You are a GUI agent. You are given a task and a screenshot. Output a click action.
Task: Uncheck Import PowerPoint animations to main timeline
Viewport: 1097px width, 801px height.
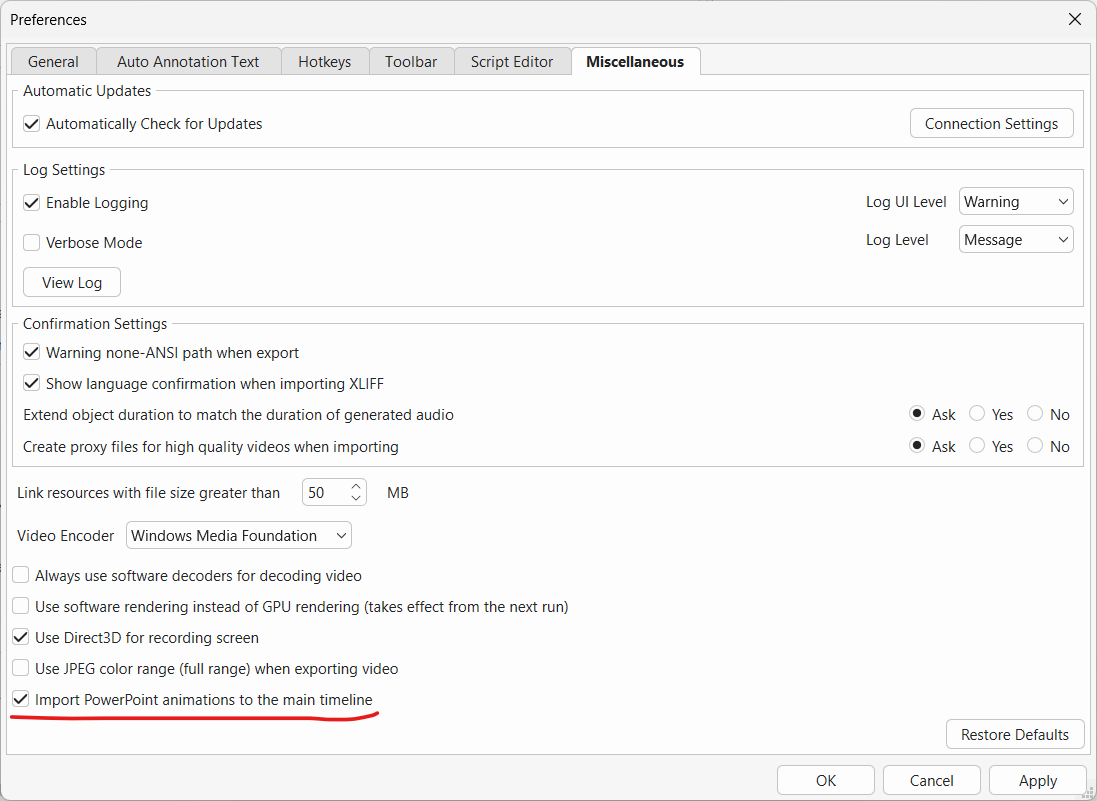pyautogui.click(x=21, y=700)
